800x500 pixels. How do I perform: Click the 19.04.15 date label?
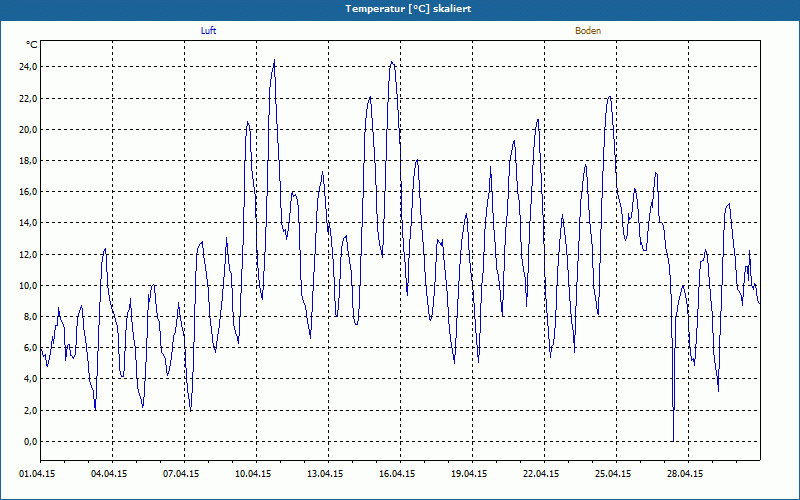(469, 474)
